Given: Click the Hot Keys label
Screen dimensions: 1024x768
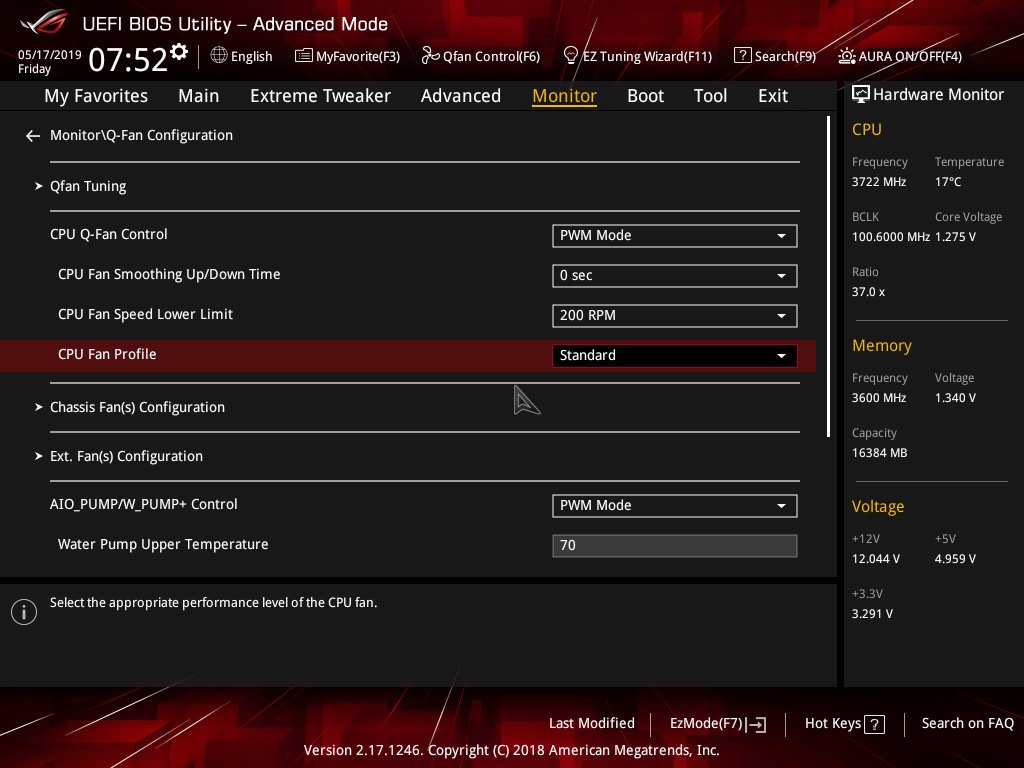Looking at the screenshot, I should coord(833,724).
